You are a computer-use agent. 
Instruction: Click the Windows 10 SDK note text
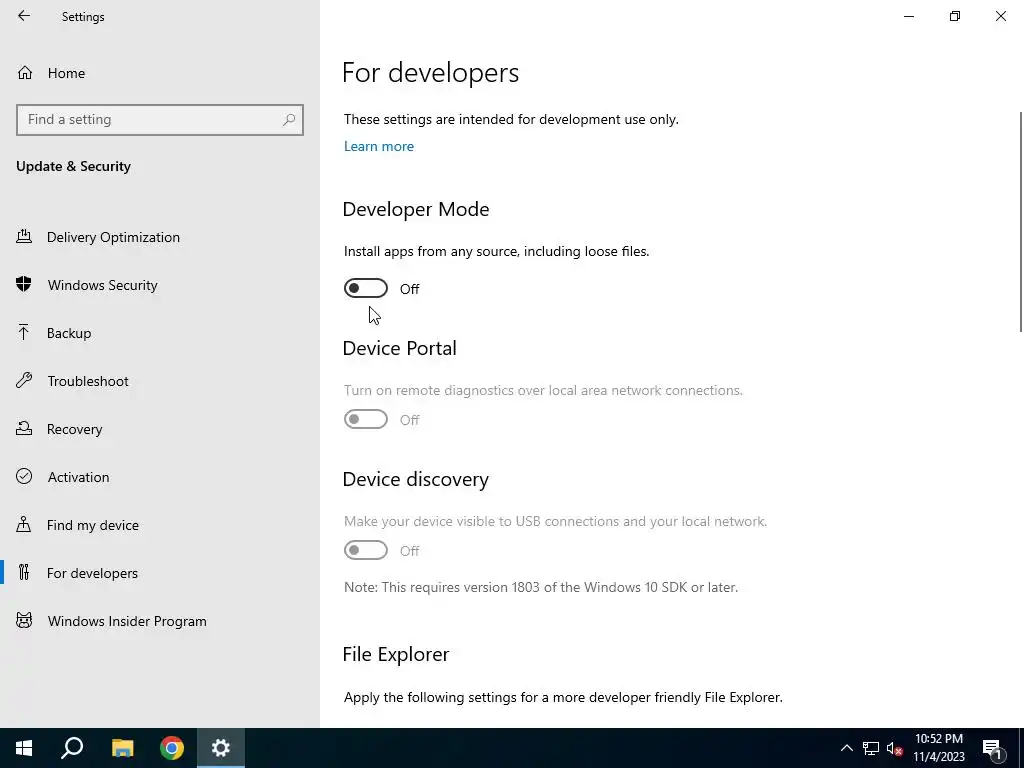541,587
